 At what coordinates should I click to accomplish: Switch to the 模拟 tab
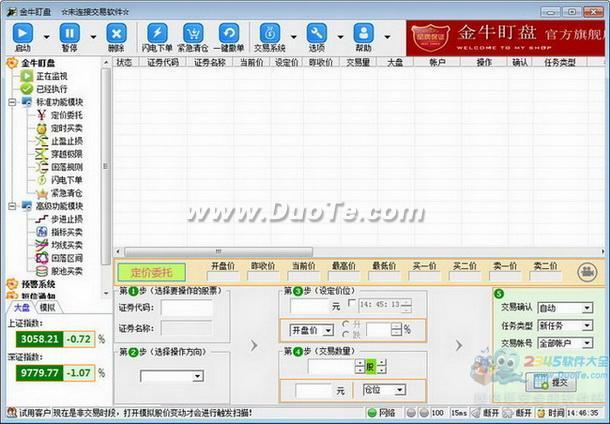coord(47,307)
